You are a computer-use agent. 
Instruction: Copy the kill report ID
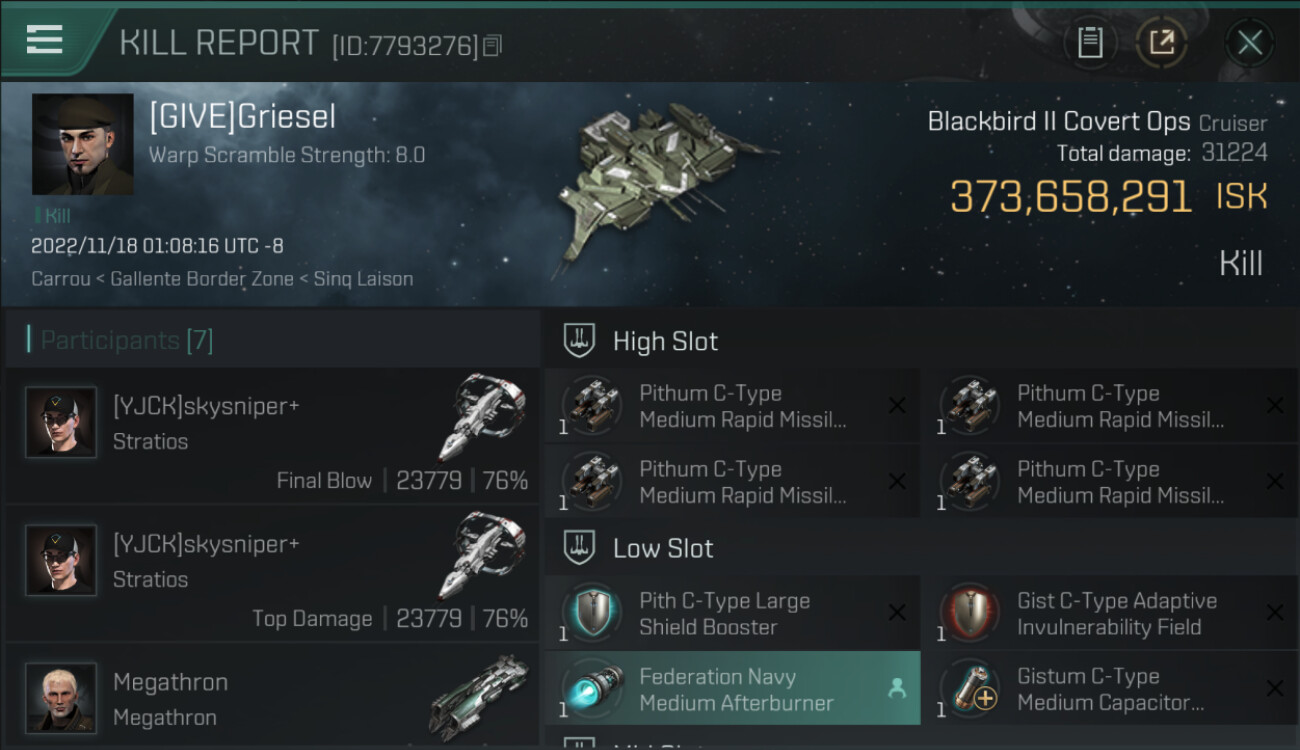492,46
